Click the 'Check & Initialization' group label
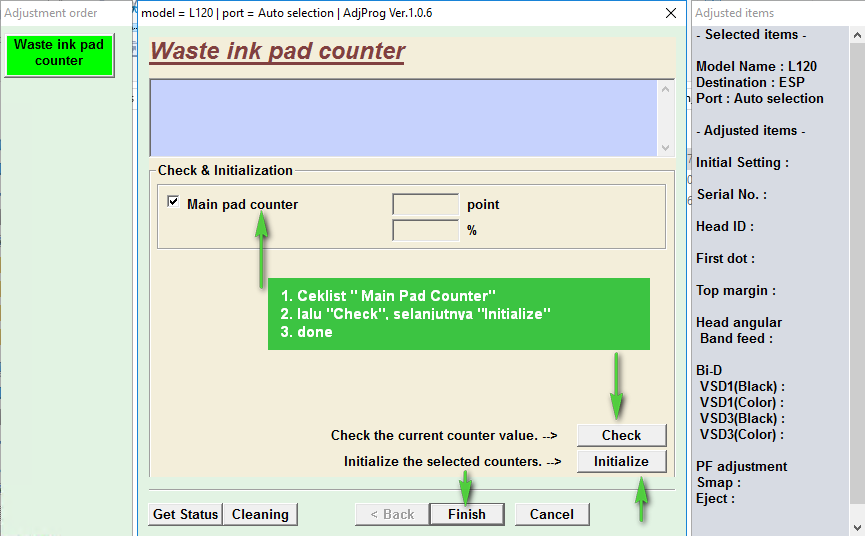 coord(225,170)
